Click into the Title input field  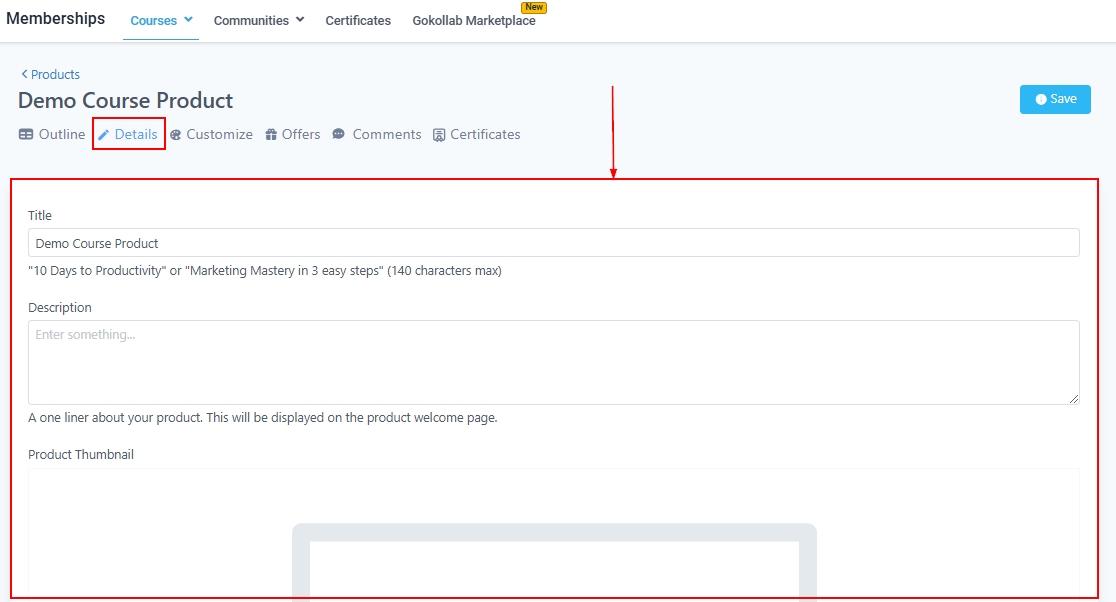[554, 243]
